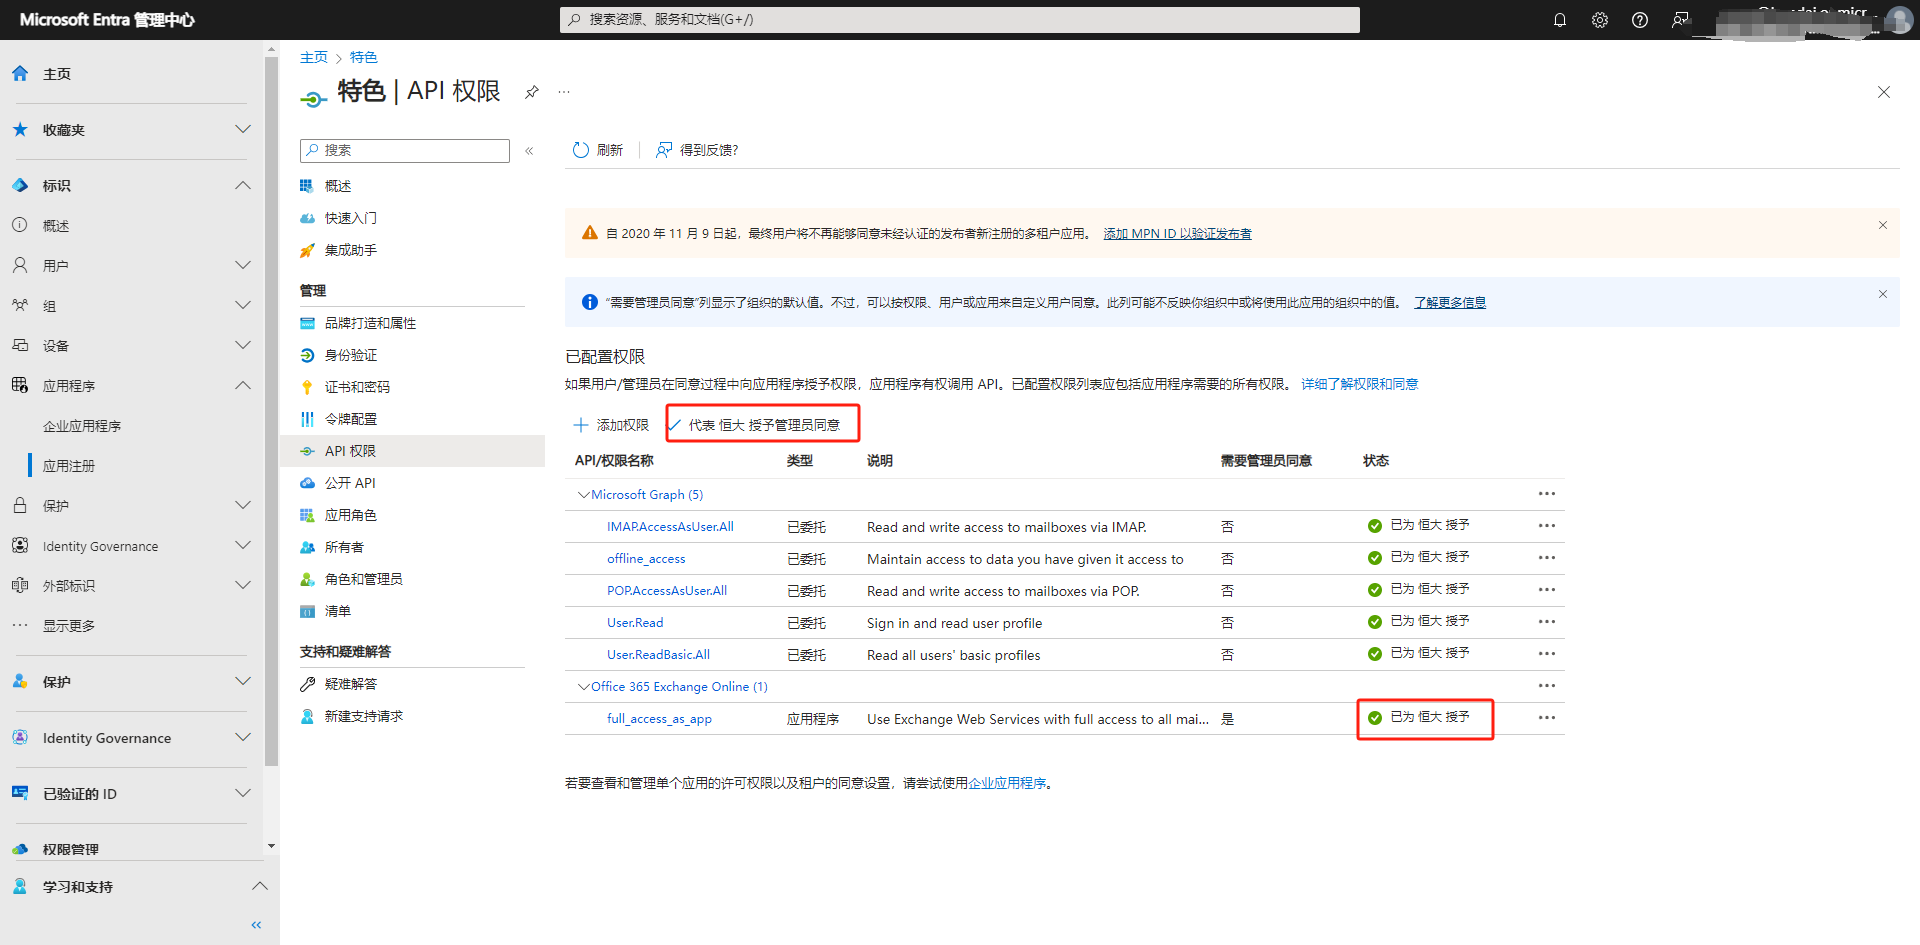The image size is (1920, 945).
Task: Click the 了解更多信息 link
Action: click(x=1449, y=301)
